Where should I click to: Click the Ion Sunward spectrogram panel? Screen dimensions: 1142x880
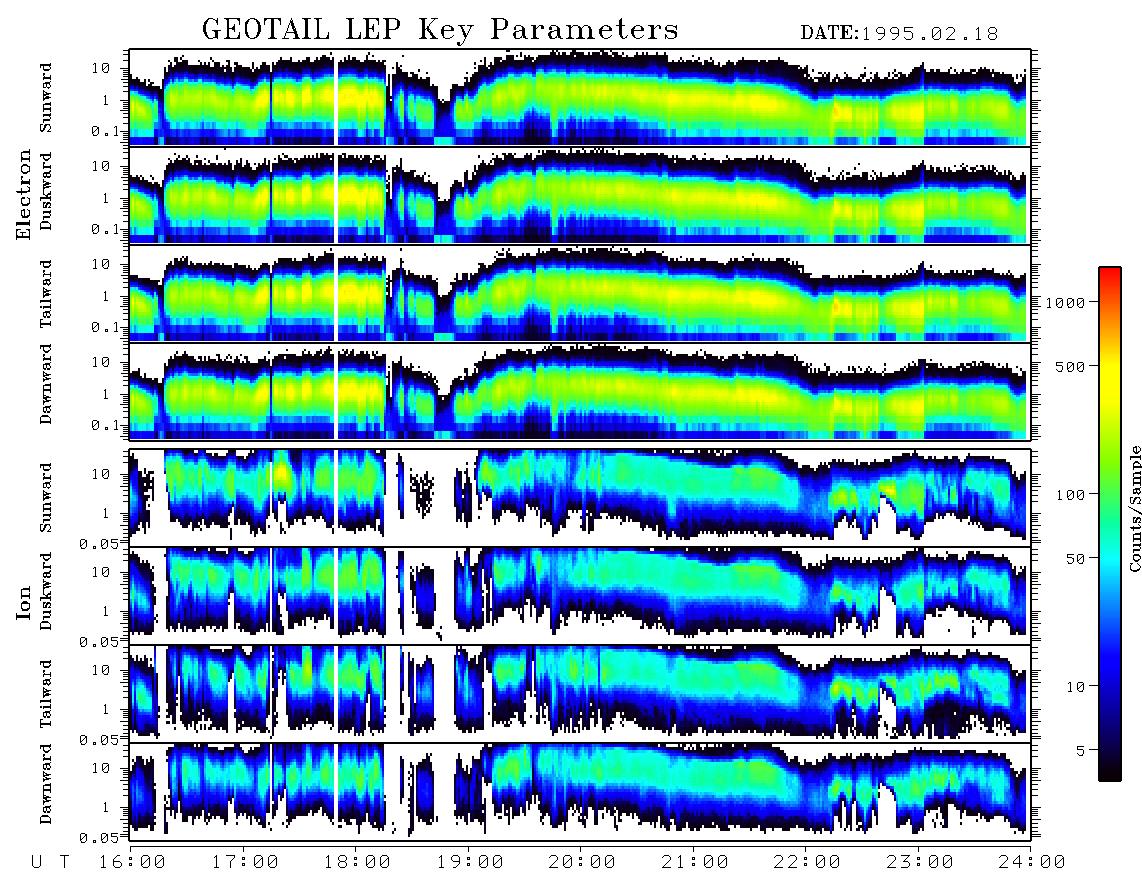[580, 497]
